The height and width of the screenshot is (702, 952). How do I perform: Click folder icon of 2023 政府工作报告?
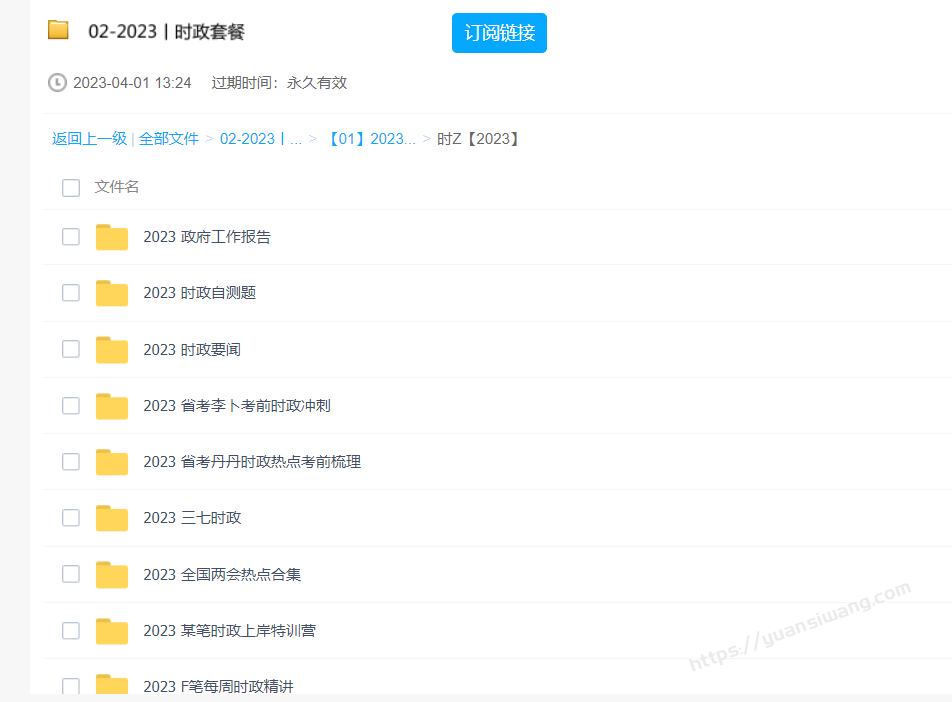tap(112, 237)
